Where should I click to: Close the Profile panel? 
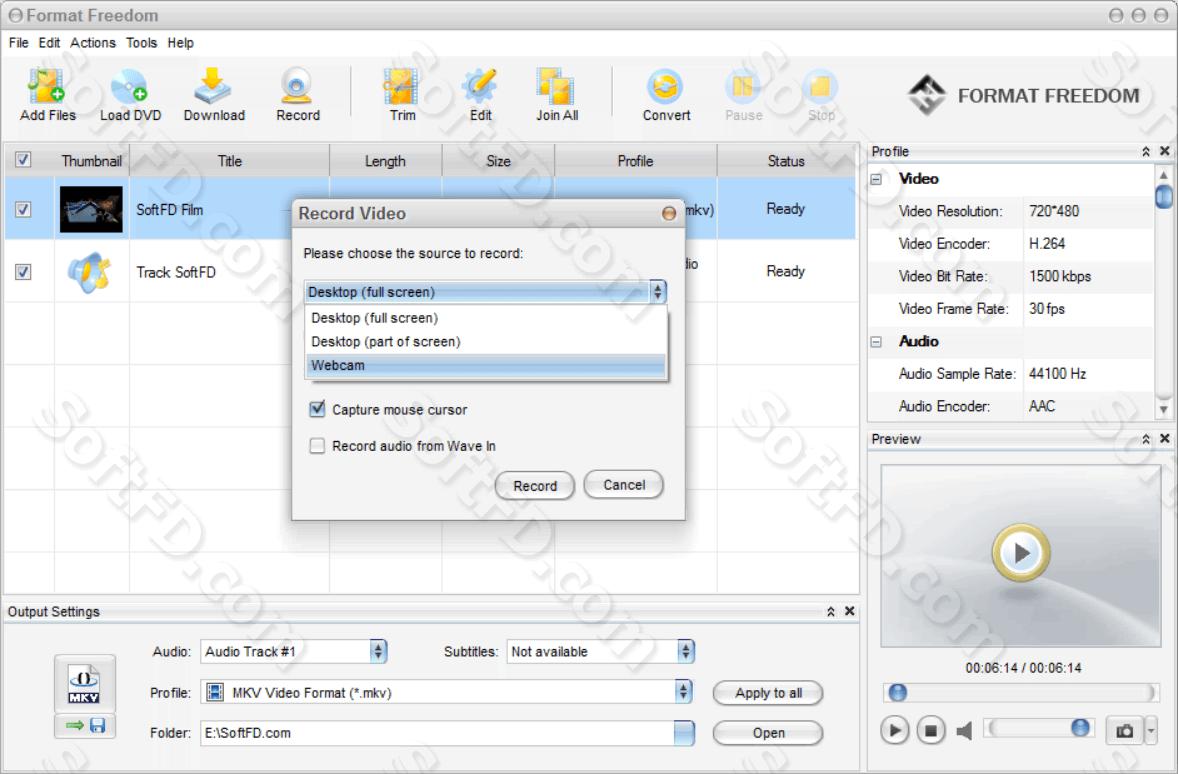(x=1164, y=151)
